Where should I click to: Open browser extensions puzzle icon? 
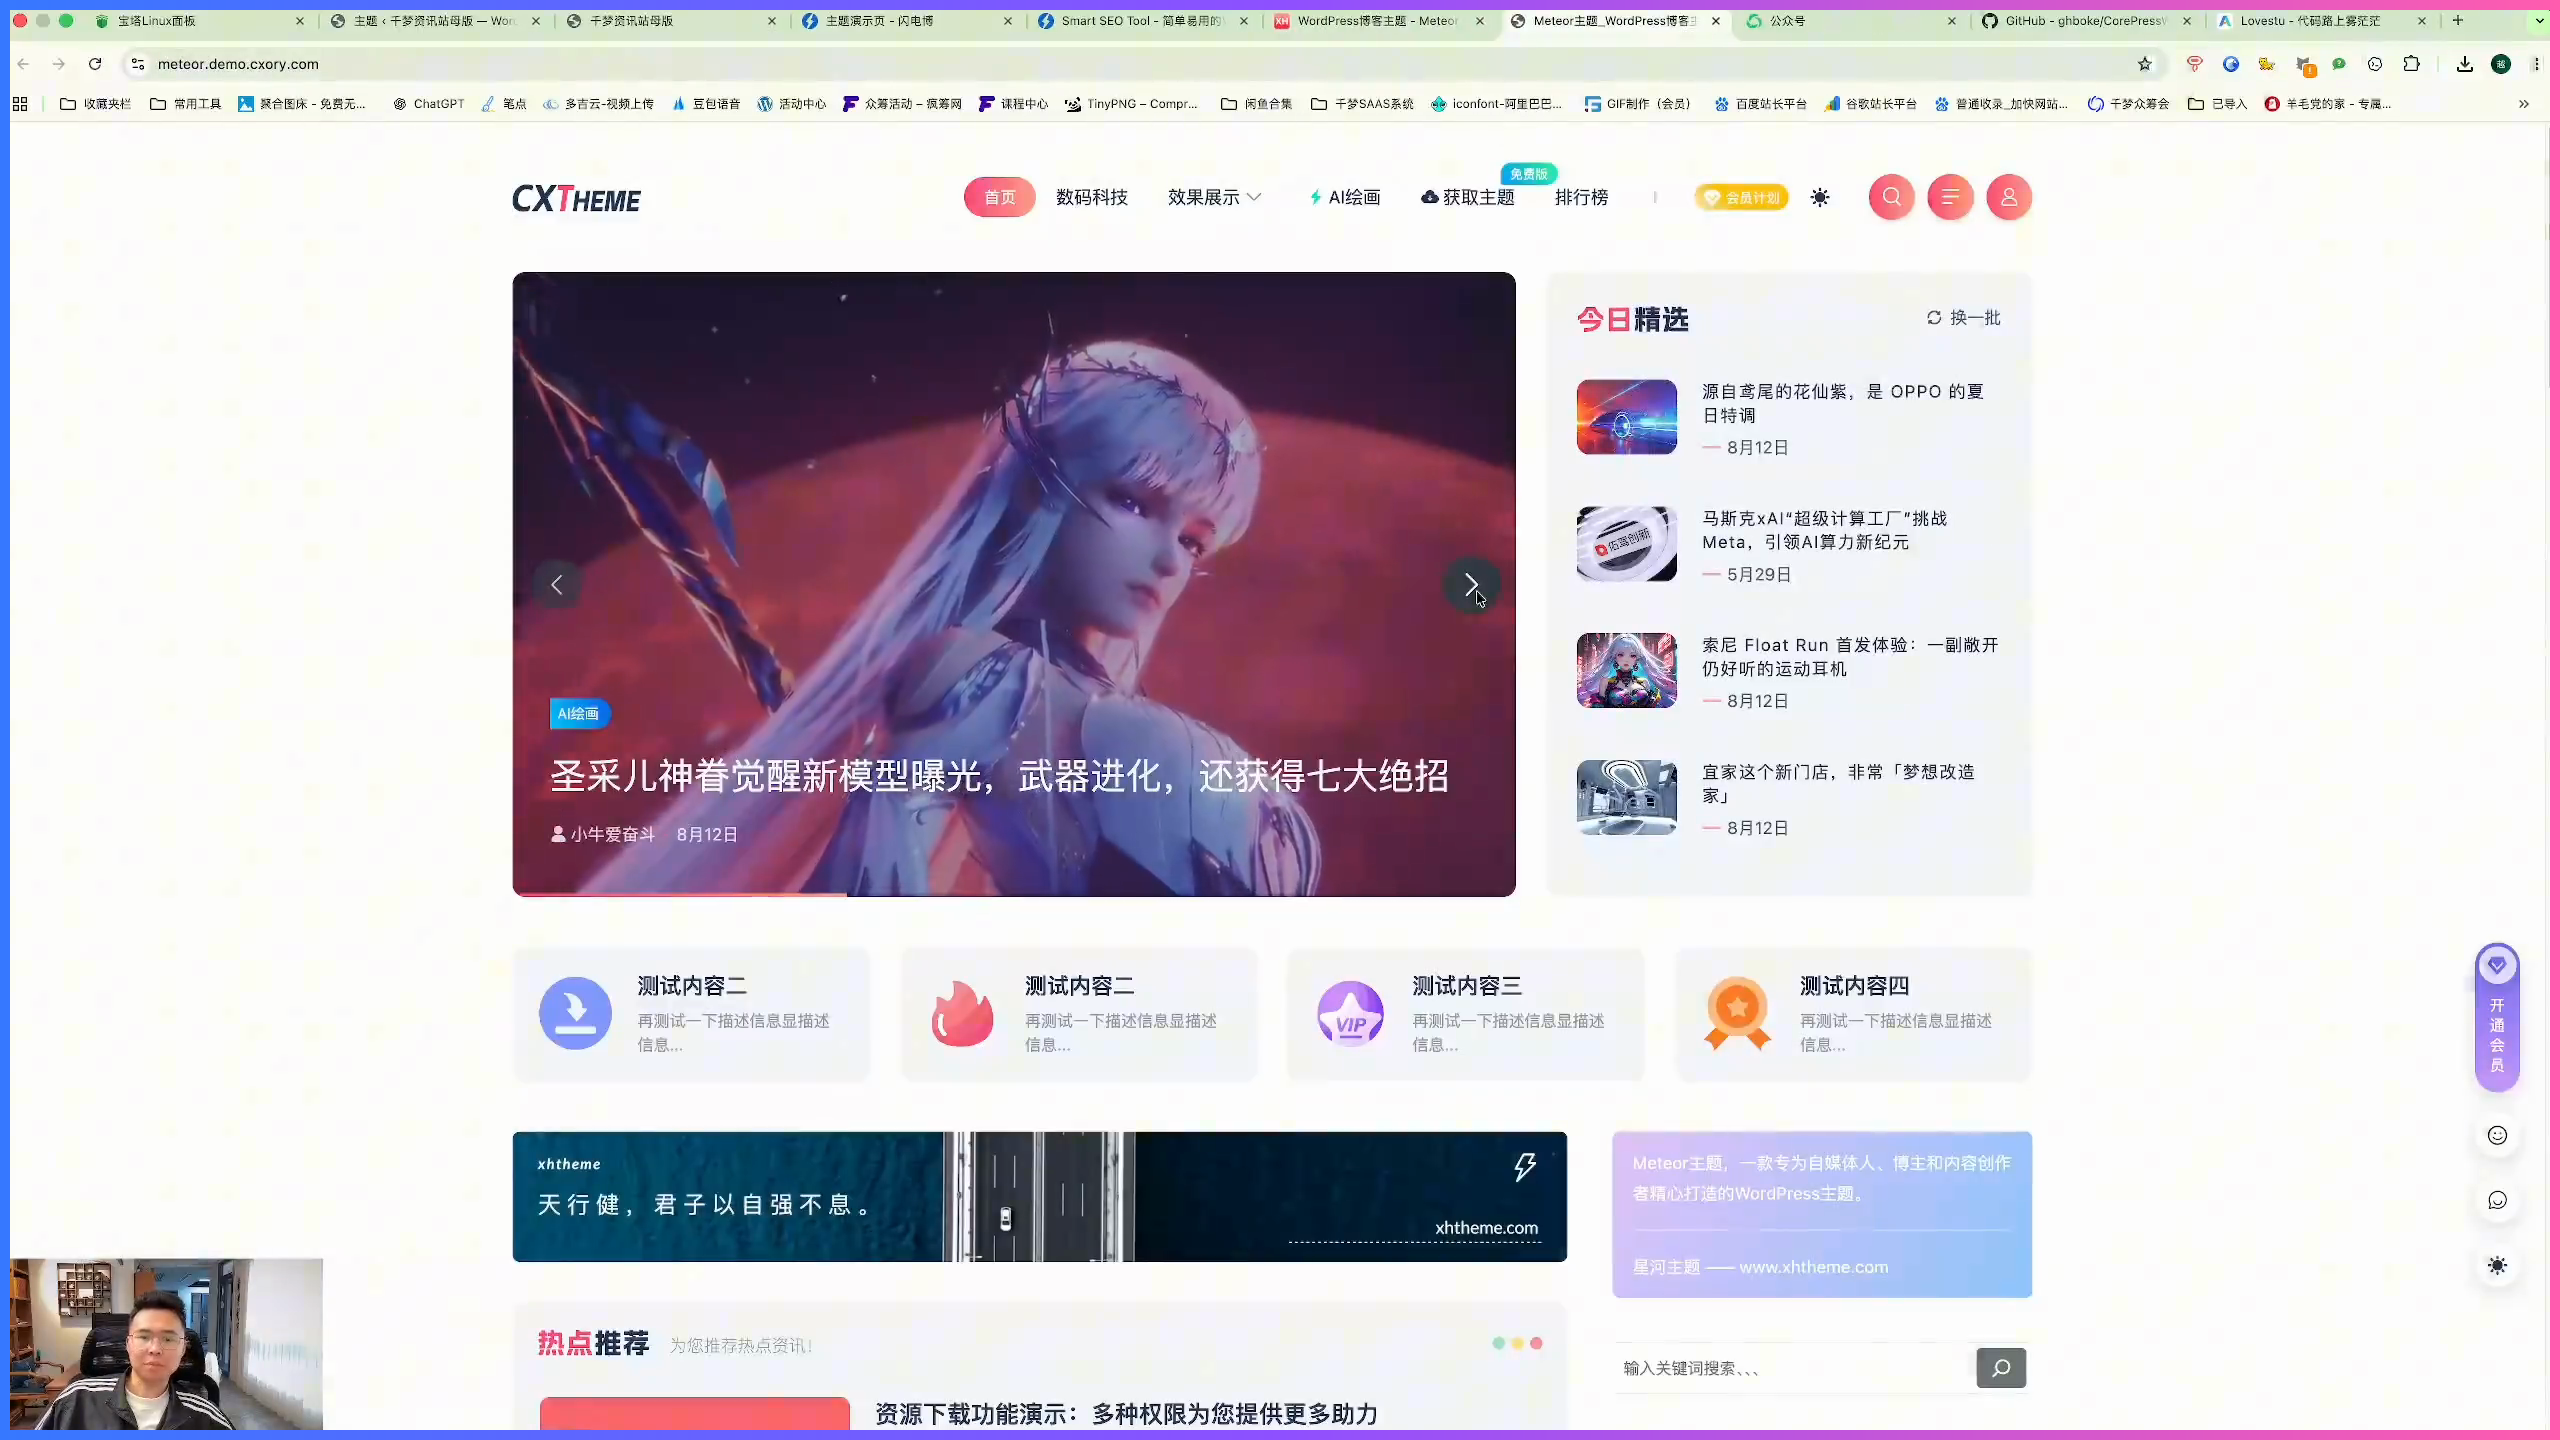[x=2411, y=64]
